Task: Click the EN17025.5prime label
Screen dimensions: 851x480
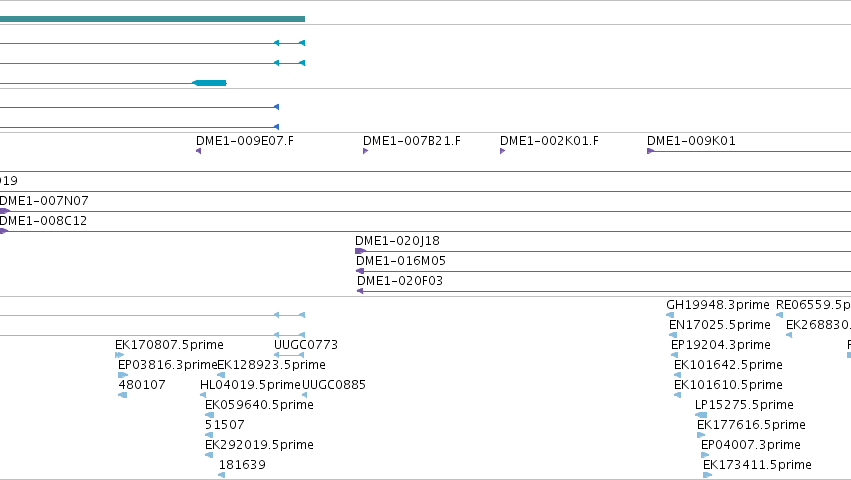Action: 720,325
